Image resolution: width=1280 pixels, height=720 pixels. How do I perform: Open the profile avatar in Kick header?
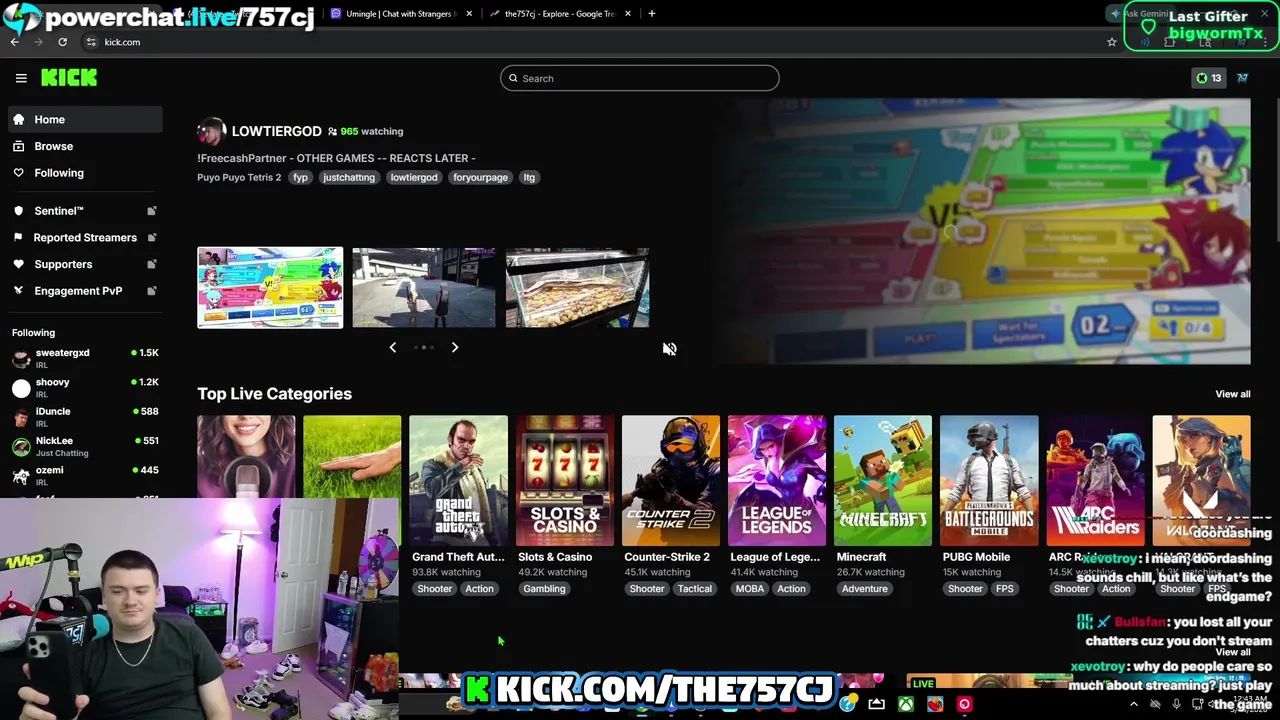click(1242, 78)
